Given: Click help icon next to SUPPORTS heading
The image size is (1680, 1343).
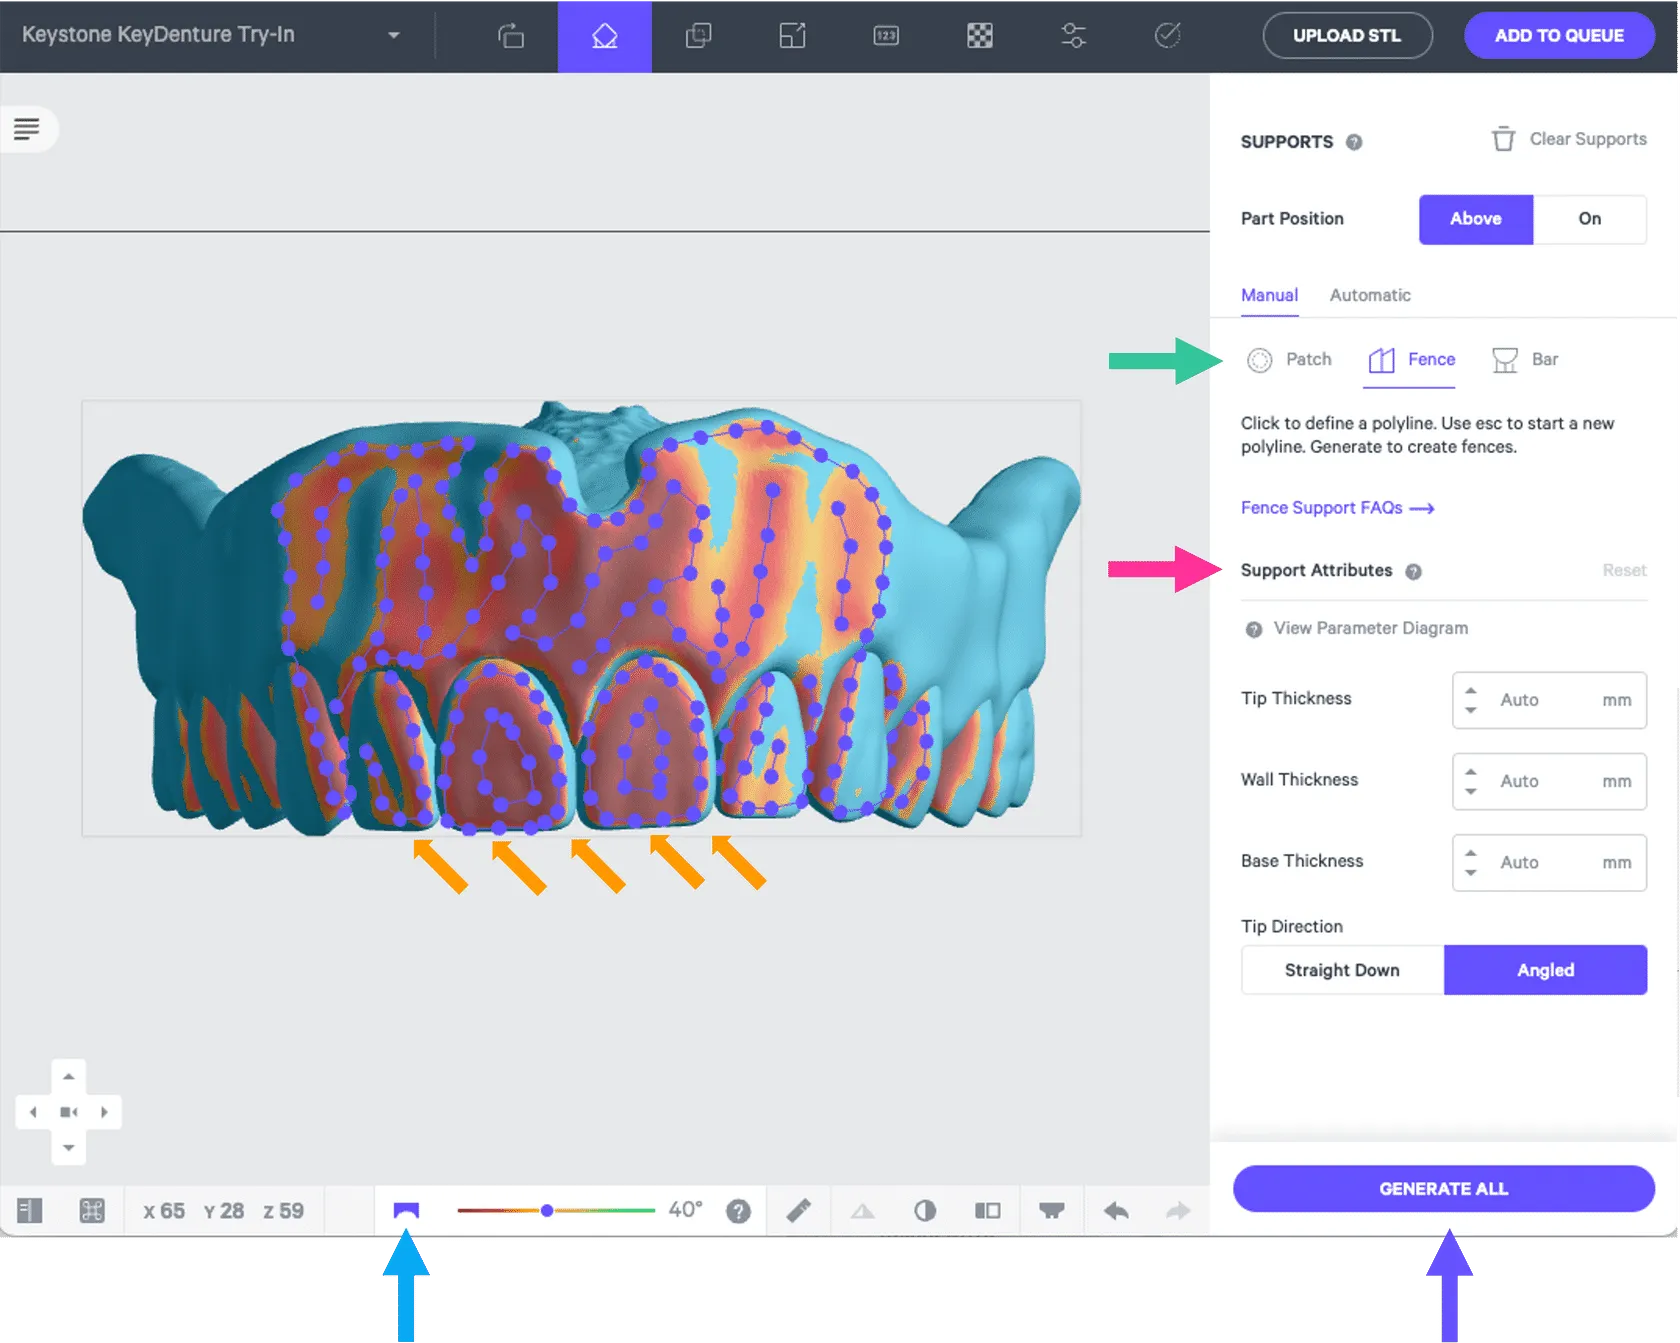Looking at the screenshot, I should pyautogui.click(x=1354, y=142).
